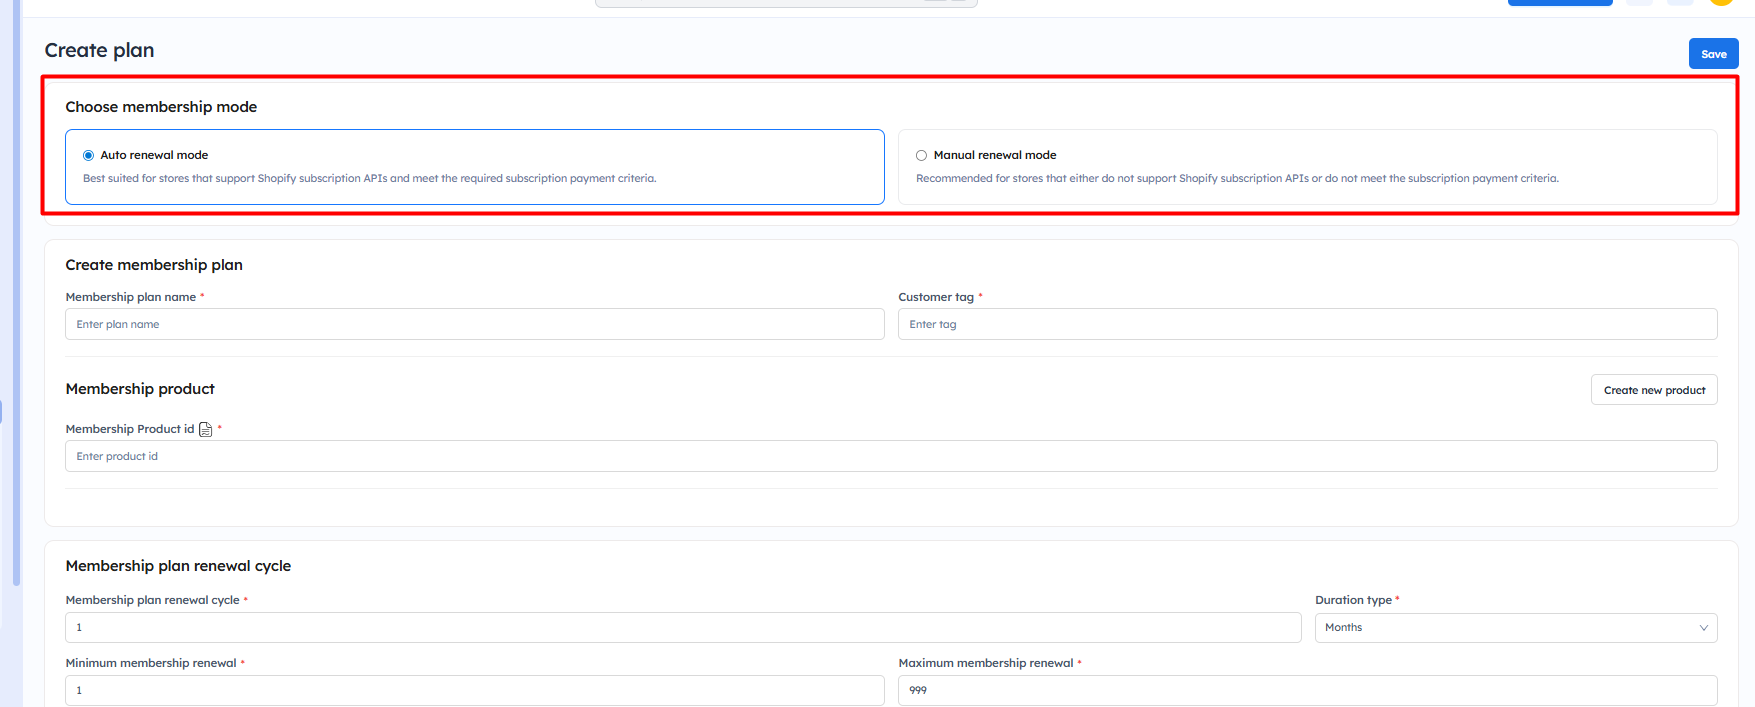The width and height of the screenshot is (1755, 707).
Task: Click the Create new product button
Action: [x=1653, y=390]
